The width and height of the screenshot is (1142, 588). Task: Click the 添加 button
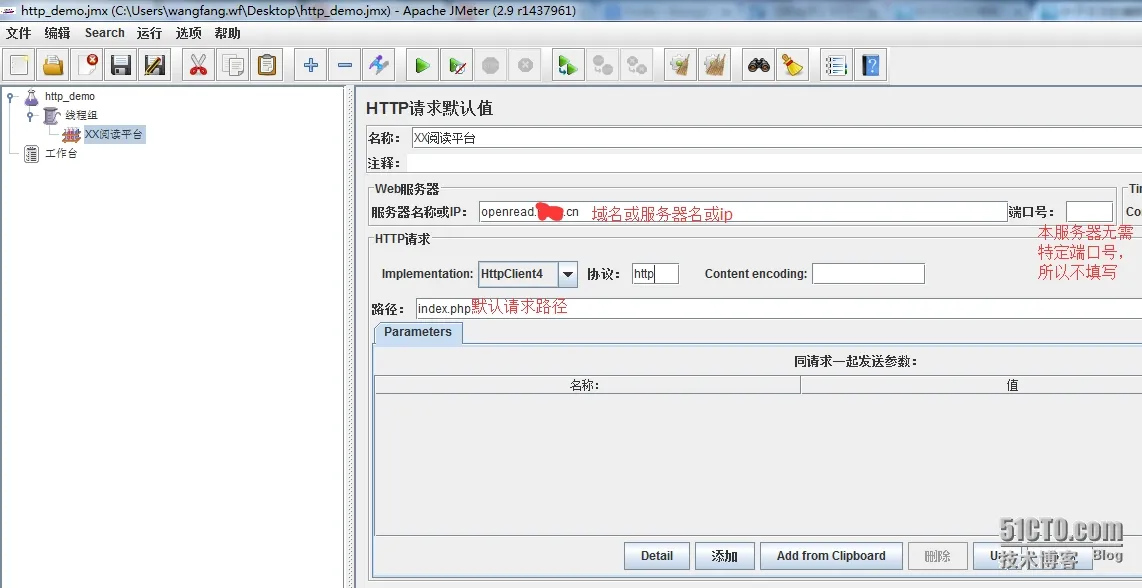(725, 556)
